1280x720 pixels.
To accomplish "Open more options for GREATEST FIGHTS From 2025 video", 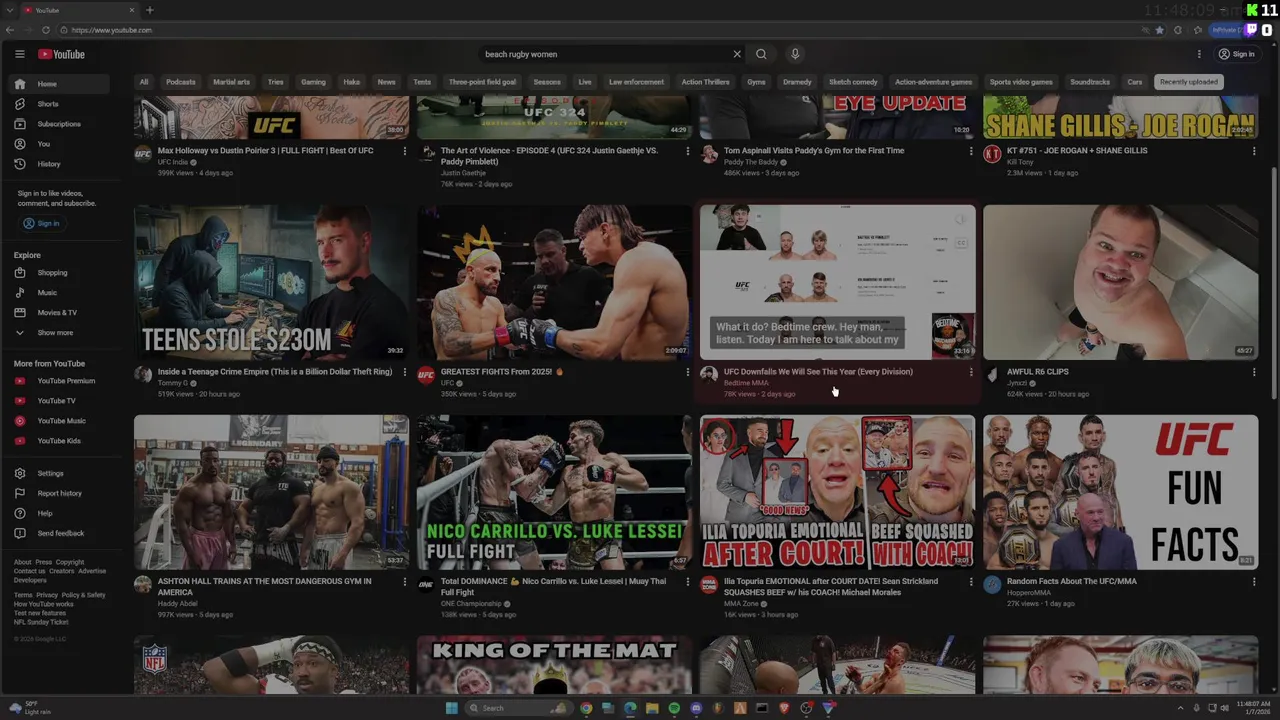I will coord(687,372).
